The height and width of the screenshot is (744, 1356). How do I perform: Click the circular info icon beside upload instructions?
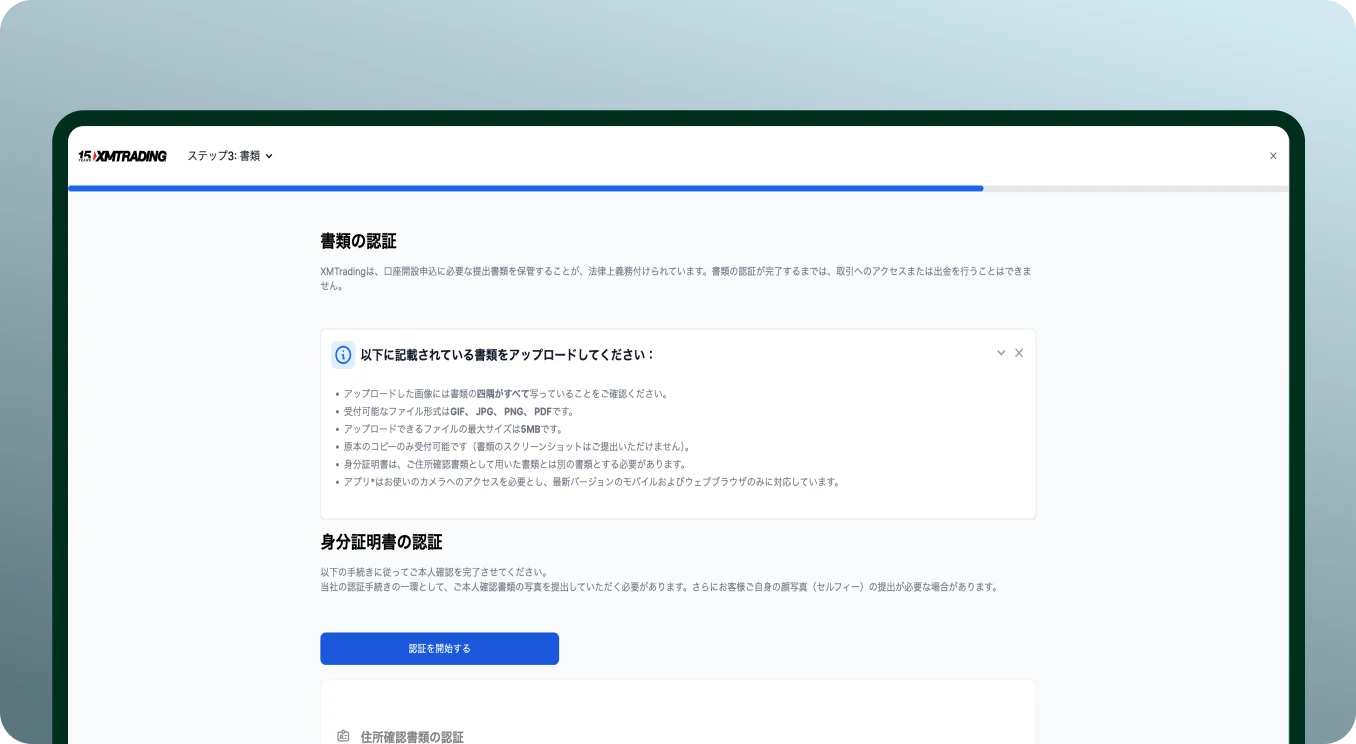tap(341, 354)
